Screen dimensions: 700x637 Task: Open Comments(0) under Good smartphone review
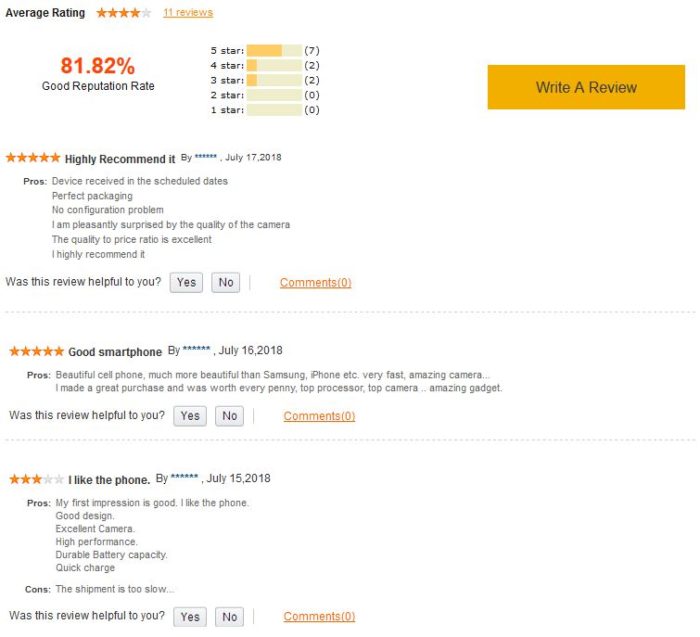tap(319, 416)
